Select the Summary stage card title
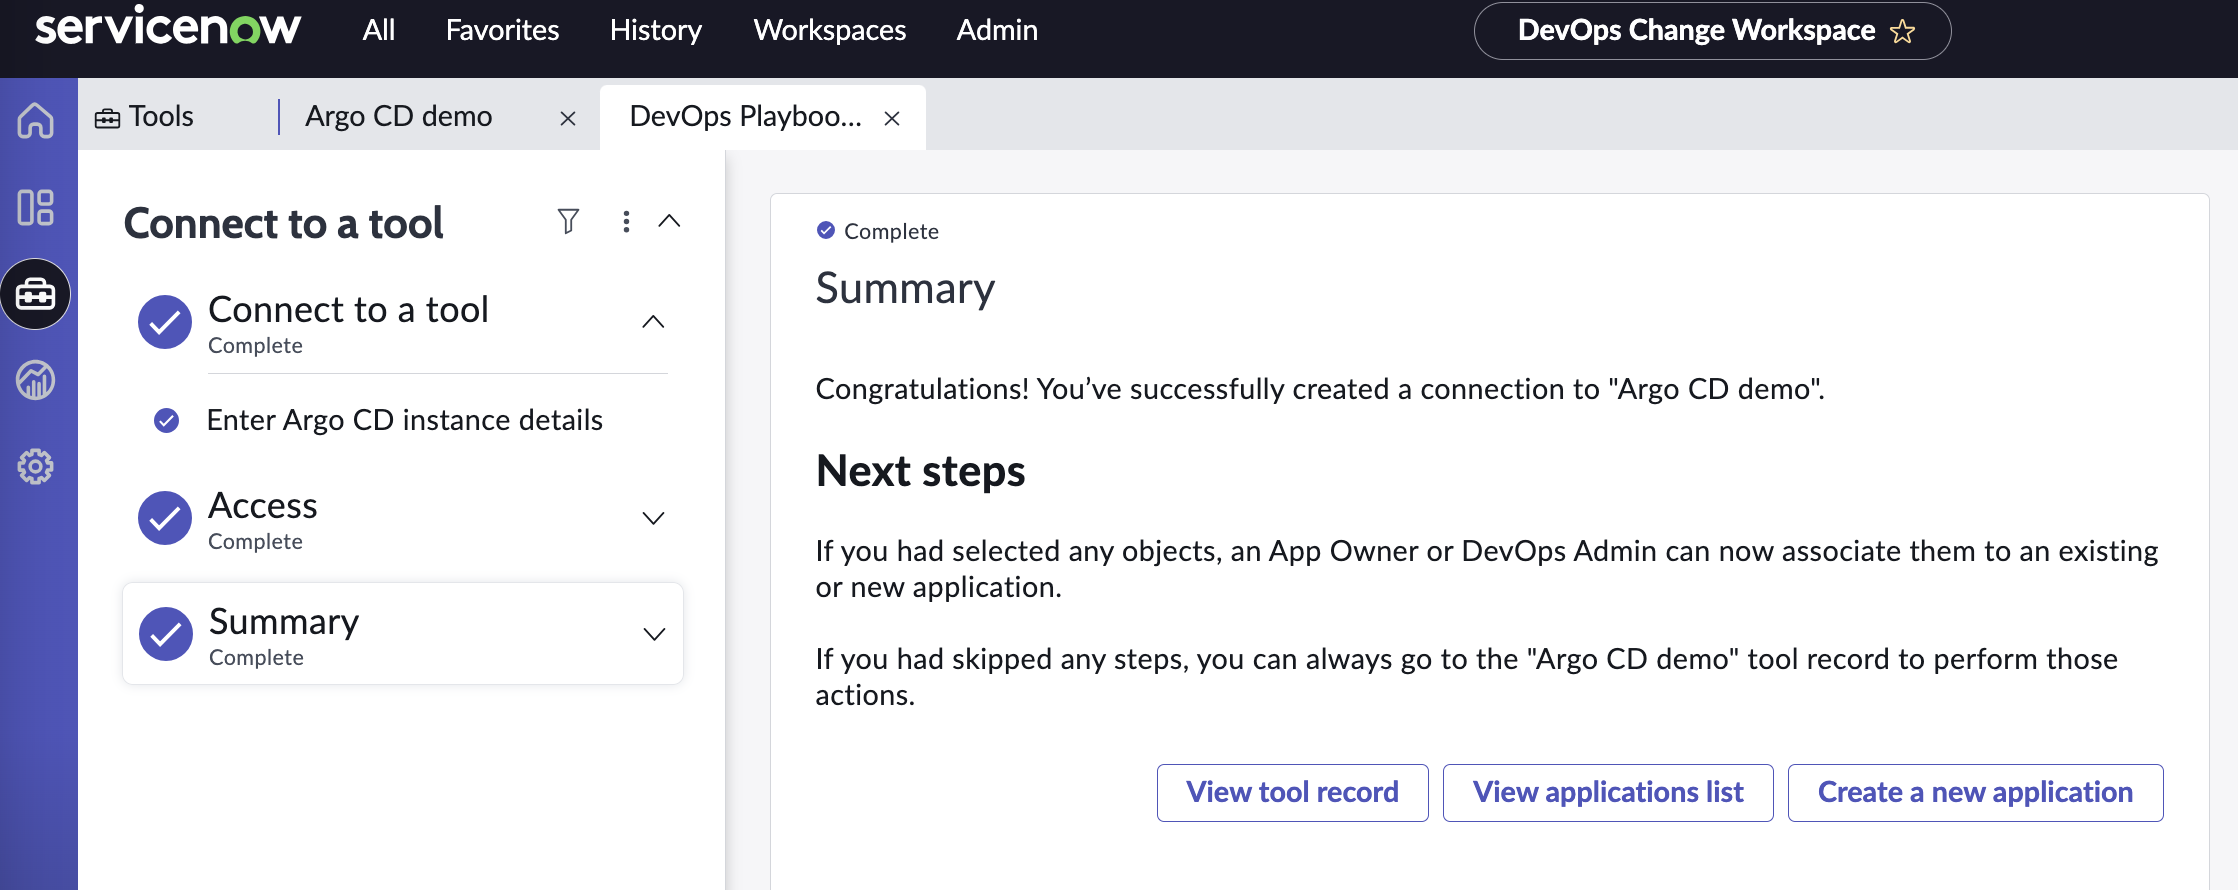 click(284, 622)
